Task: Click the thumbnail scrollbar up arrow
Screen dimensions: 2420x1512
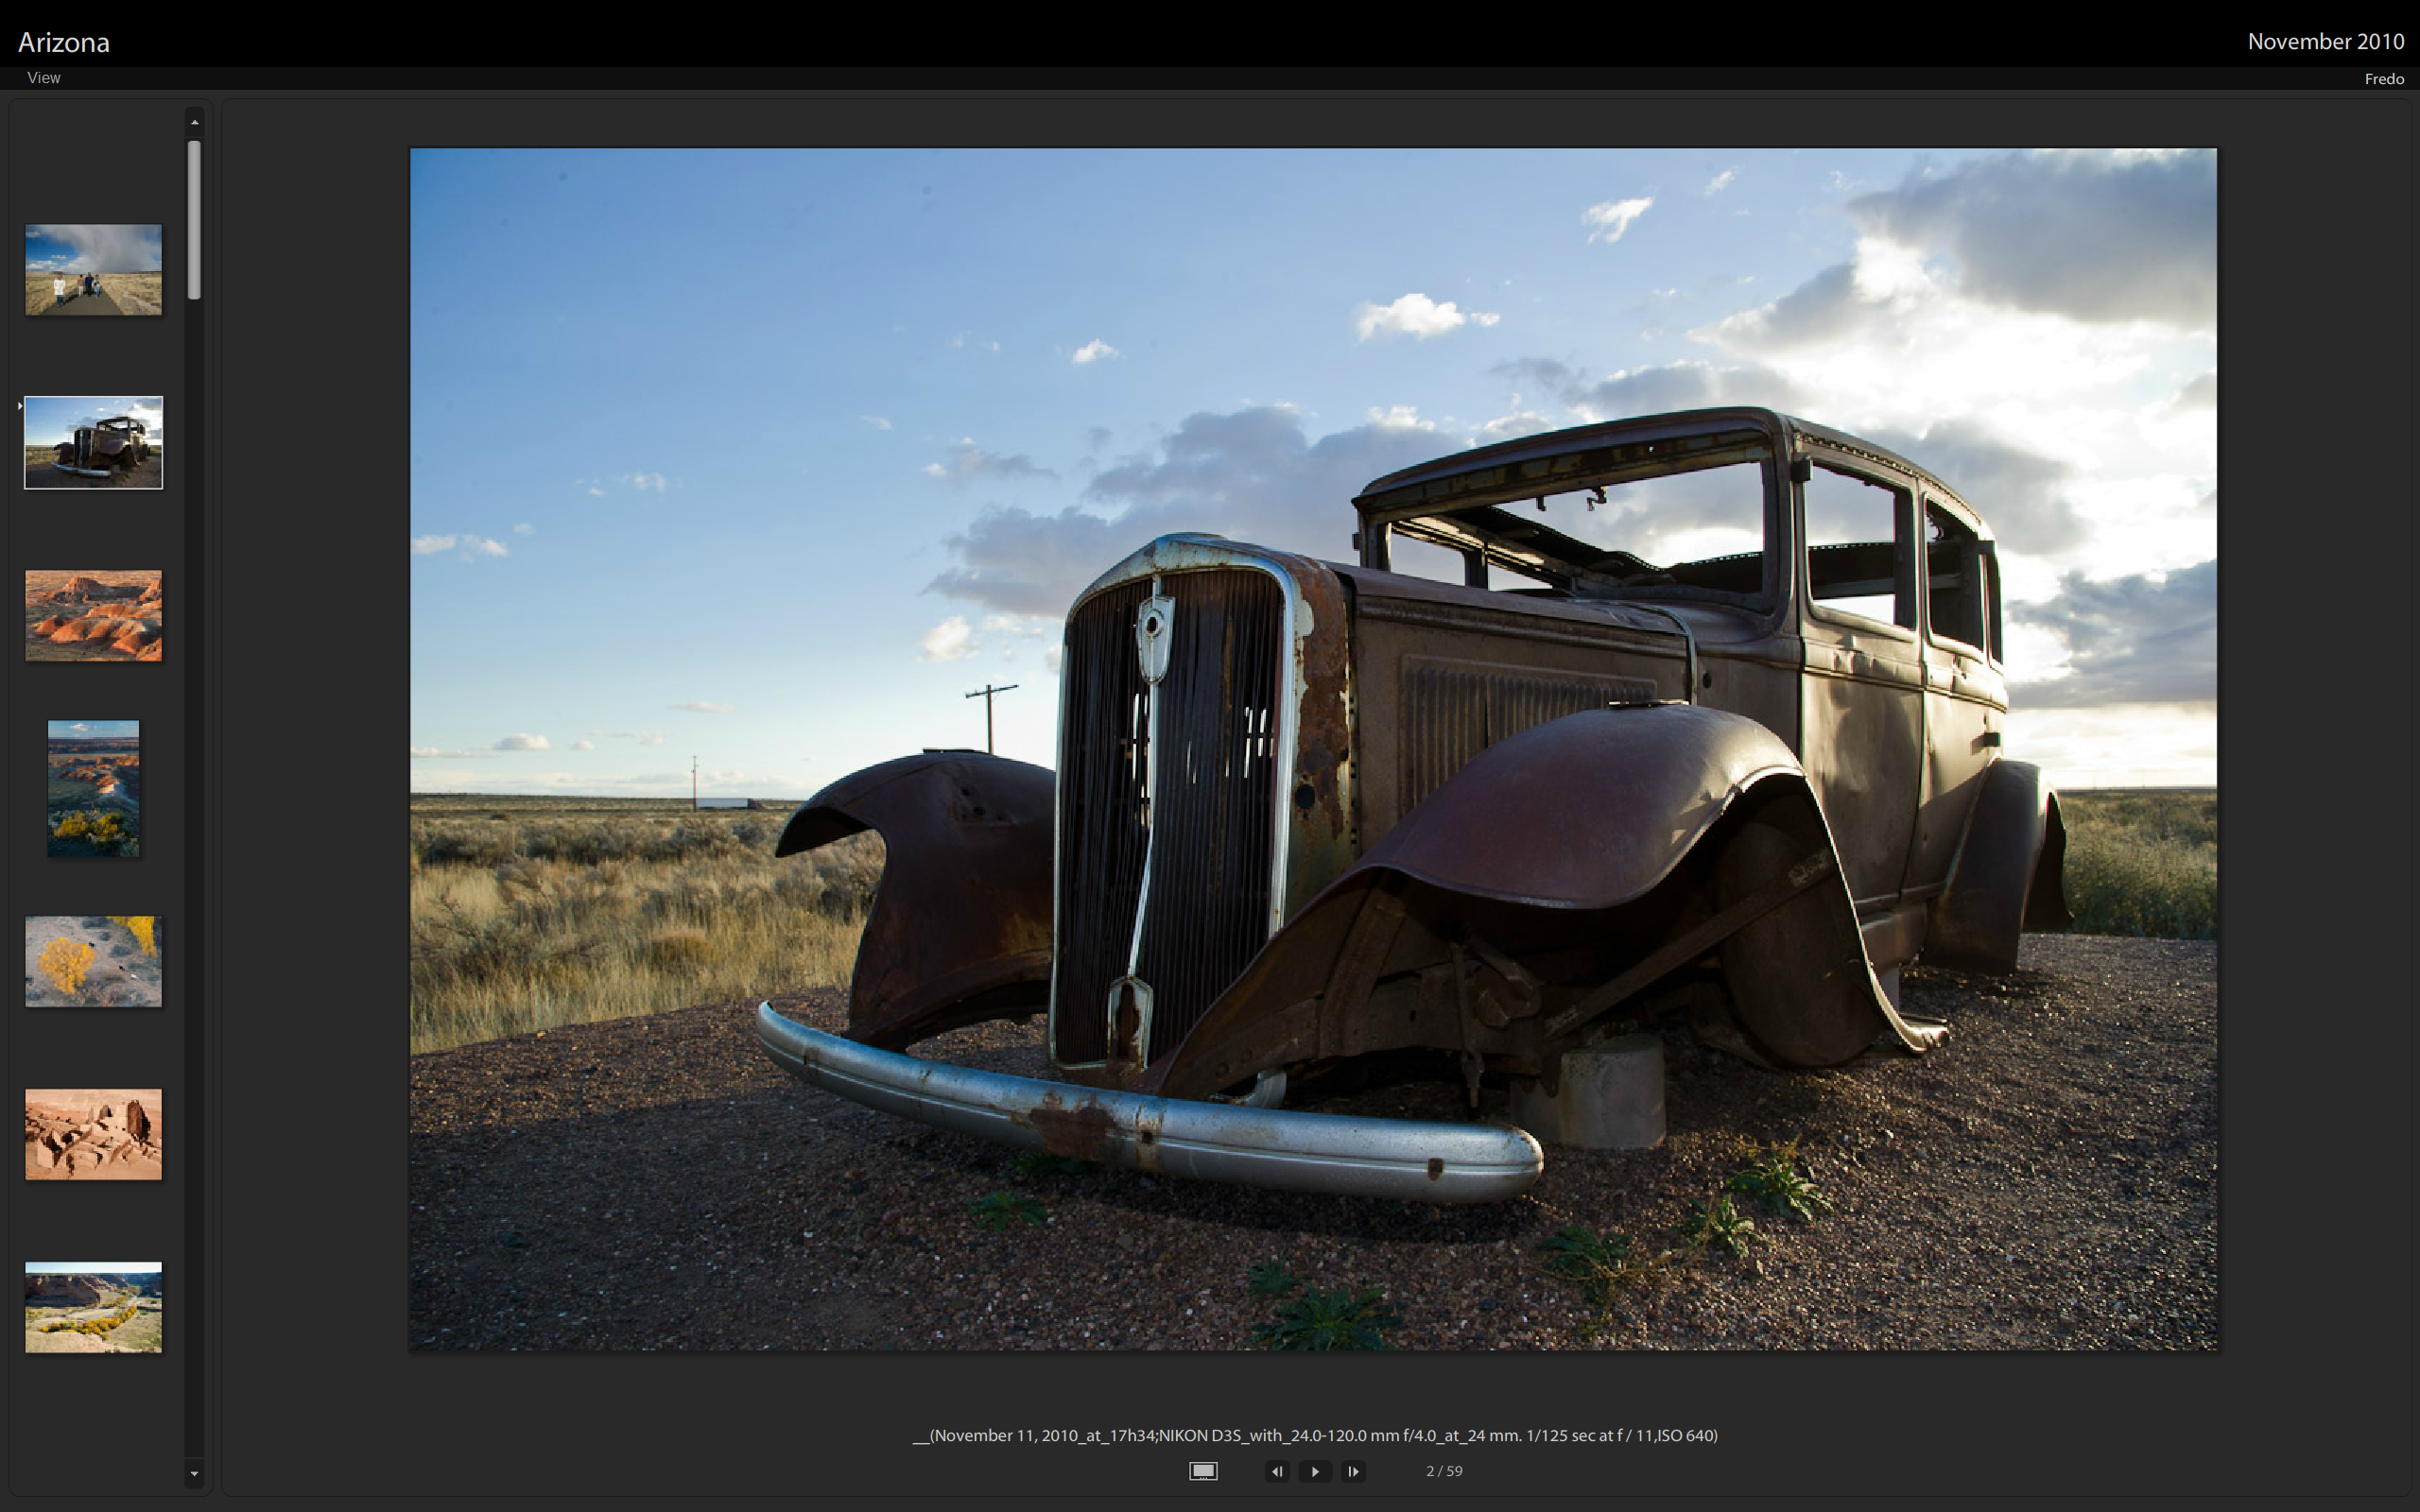Action: point(194,122)
